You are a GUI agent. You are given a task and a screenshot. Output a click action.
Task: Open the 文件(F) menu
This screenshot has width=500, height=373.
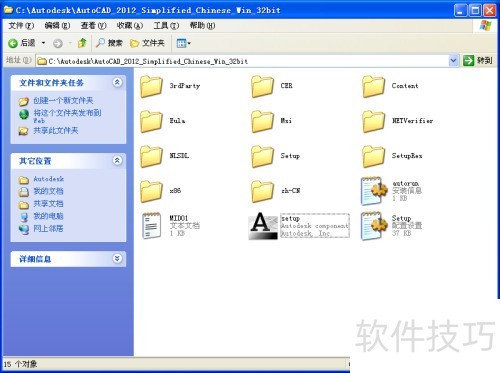coord(21,26)
